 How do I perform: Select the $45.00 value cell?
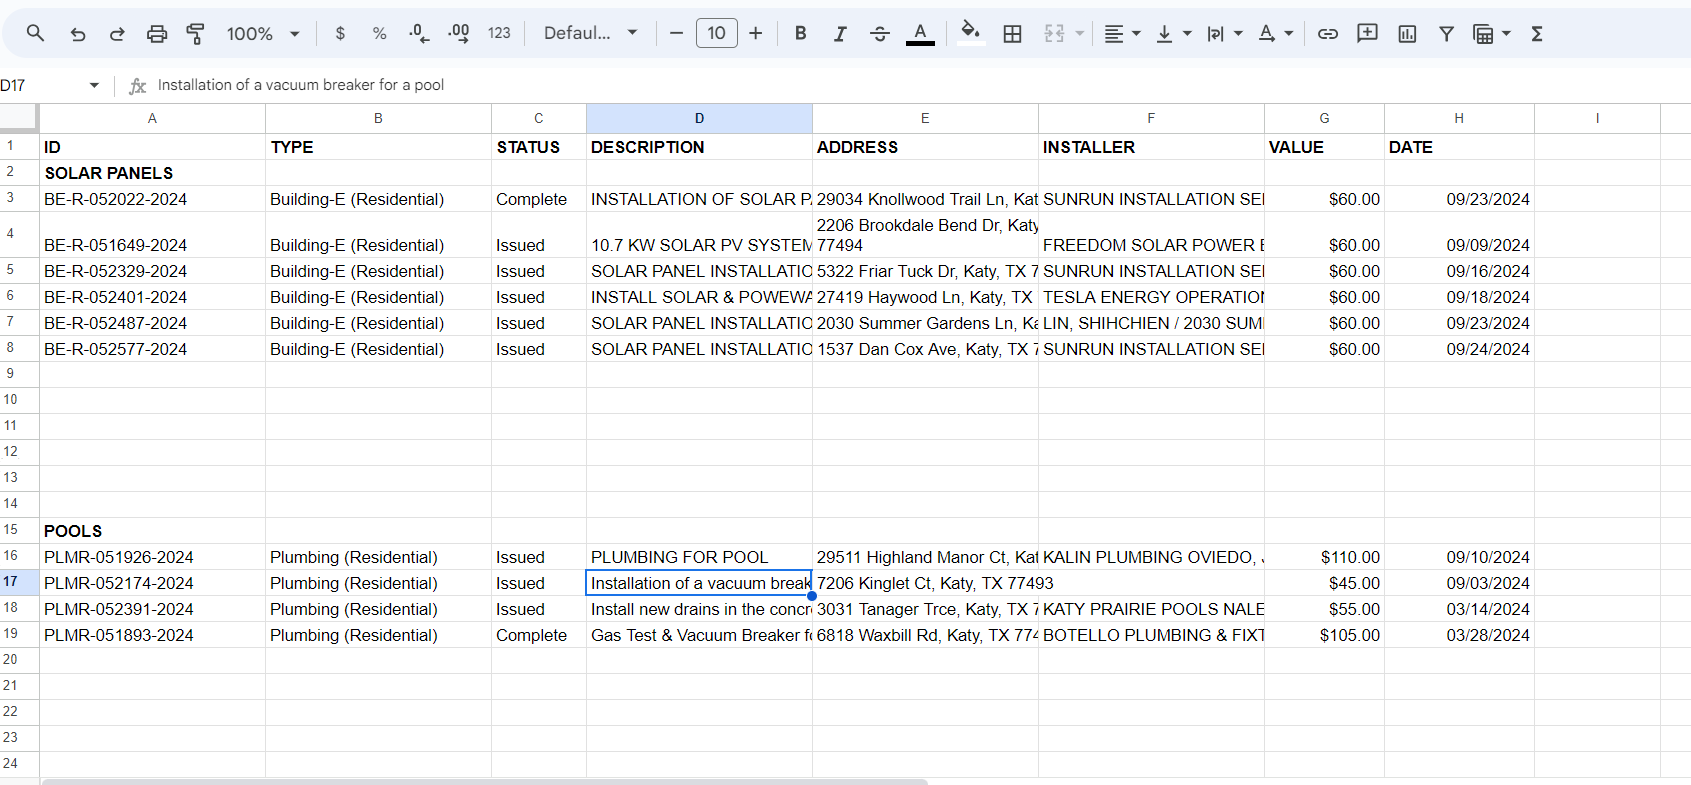tap(1324, 583)
